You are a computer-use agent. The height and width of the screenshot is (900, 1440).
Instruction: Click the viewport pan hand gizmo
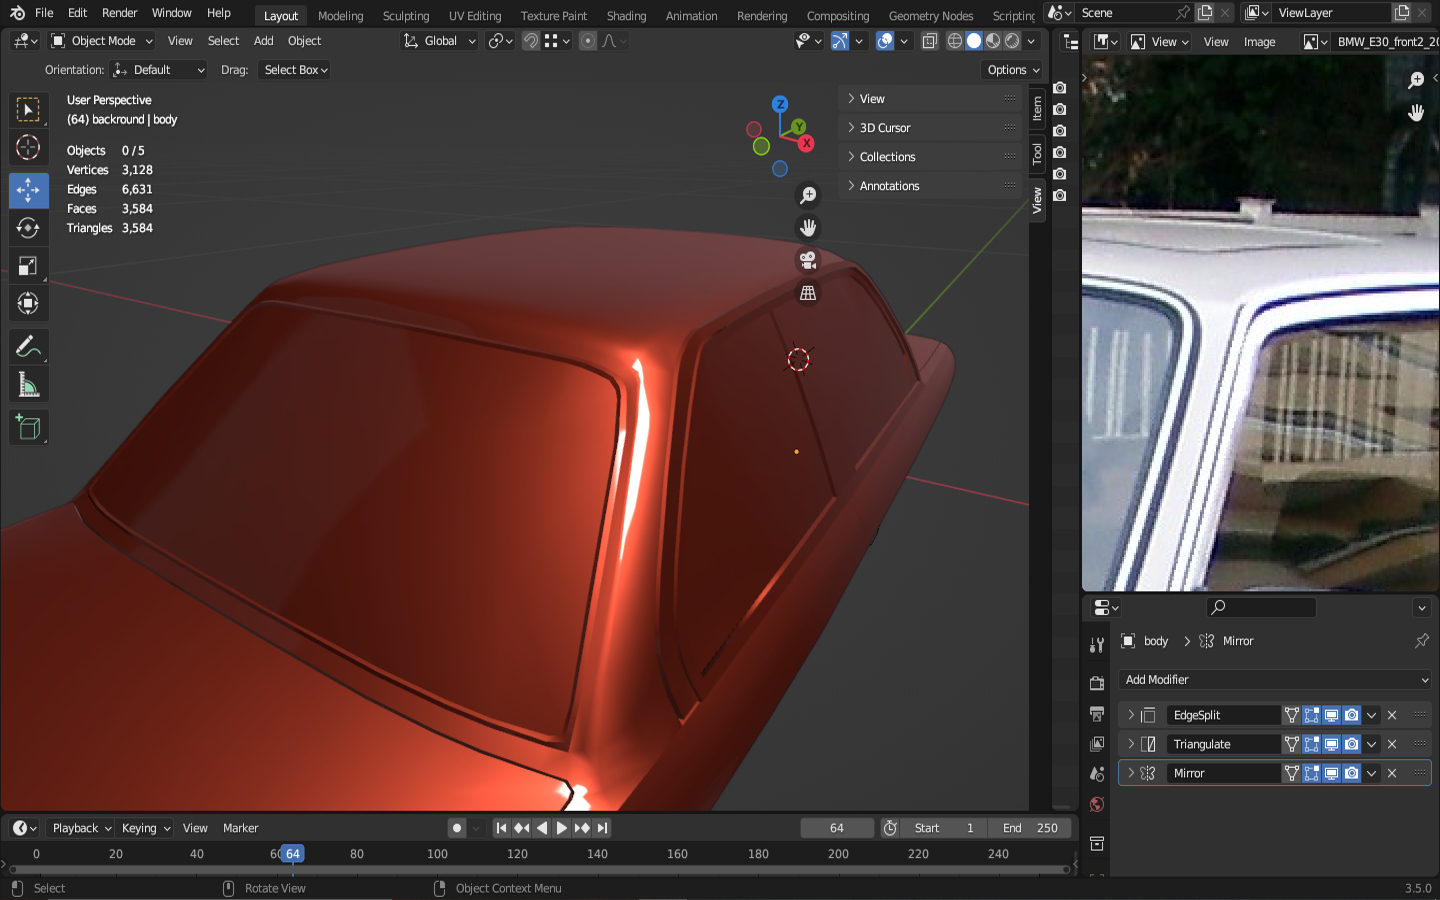[x=808, y=228]
